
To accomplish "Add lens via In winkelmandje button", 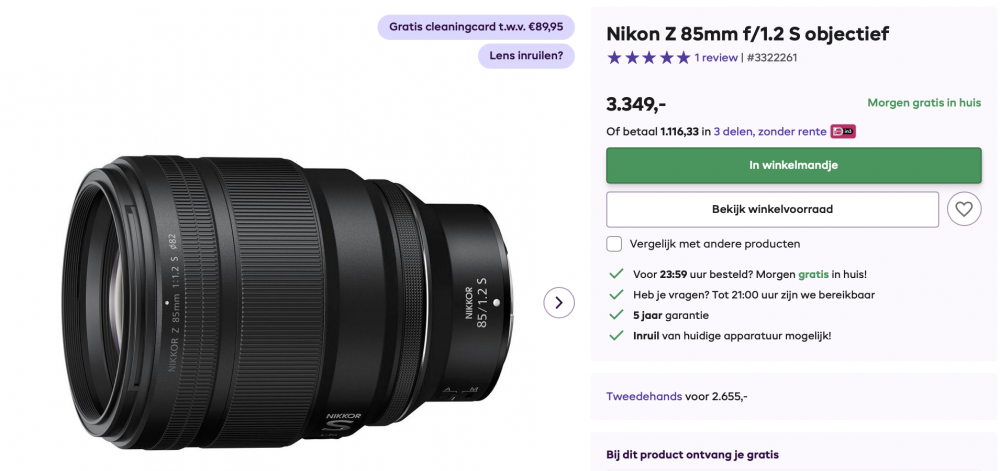I will click(793, 165).
